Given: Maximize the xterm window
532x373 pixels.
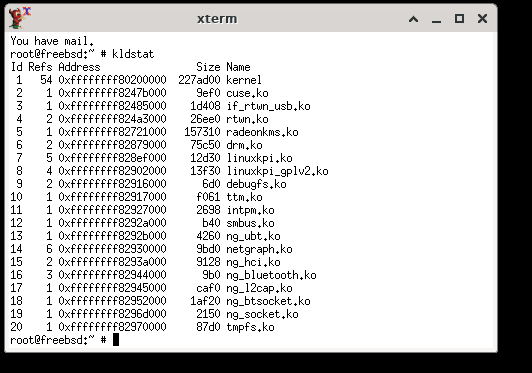Looking at the screenshot, I should (x=459, y=19).
